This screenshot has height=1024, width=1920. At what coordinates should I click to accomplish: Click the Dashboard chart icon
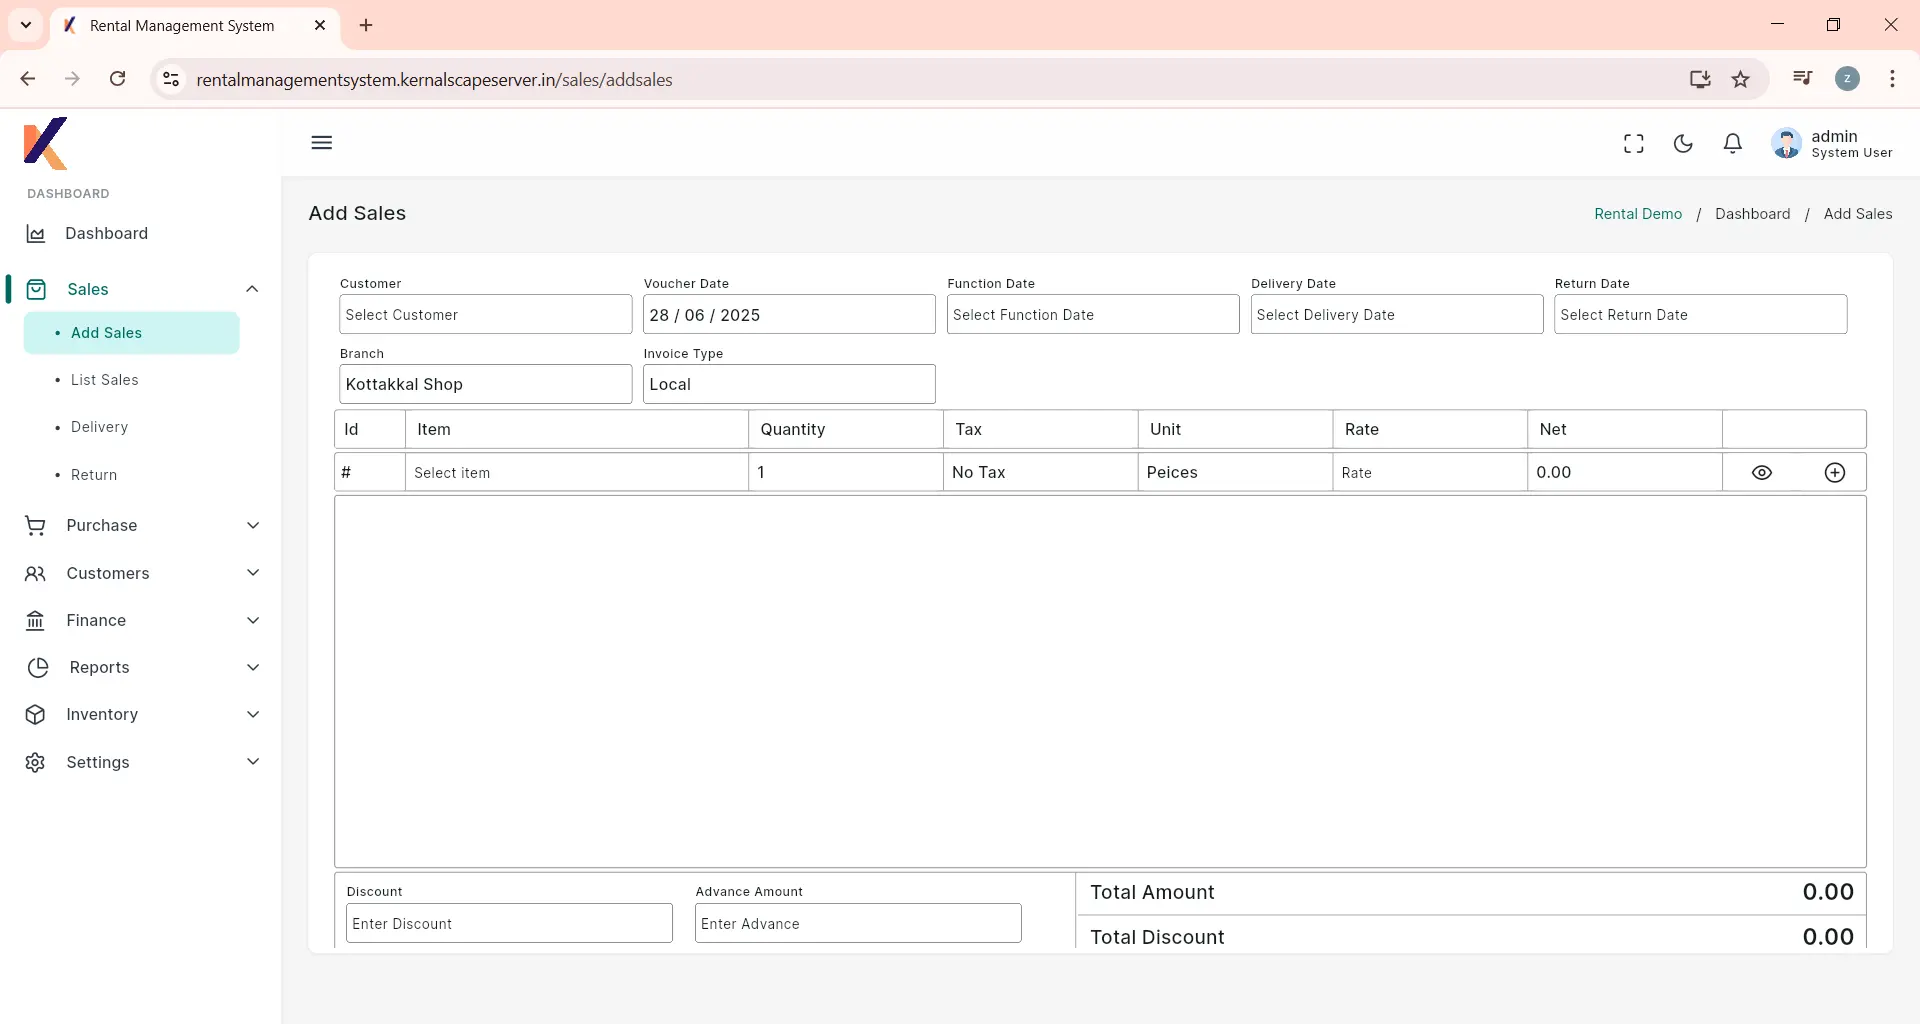36,234
